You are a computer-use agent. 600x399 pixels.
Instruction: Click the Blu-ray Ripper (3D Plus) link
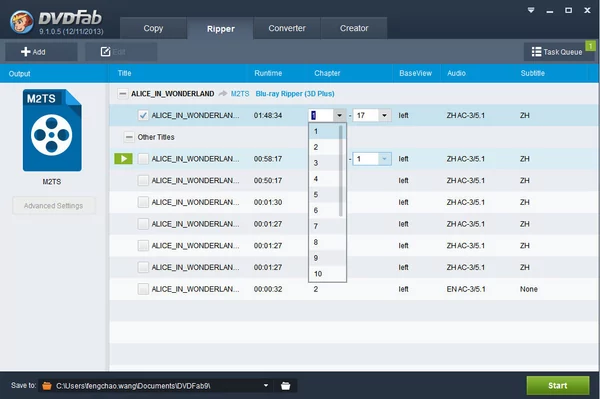(295, 94)
